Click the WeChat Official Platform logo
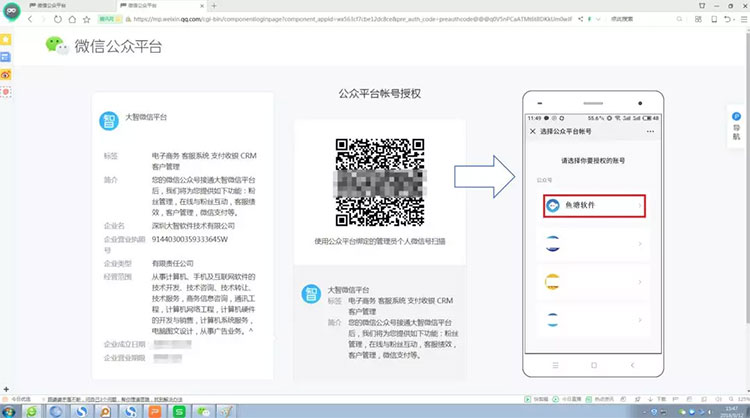This screenshot has width=750, height=418. click(x=104, y=45)
